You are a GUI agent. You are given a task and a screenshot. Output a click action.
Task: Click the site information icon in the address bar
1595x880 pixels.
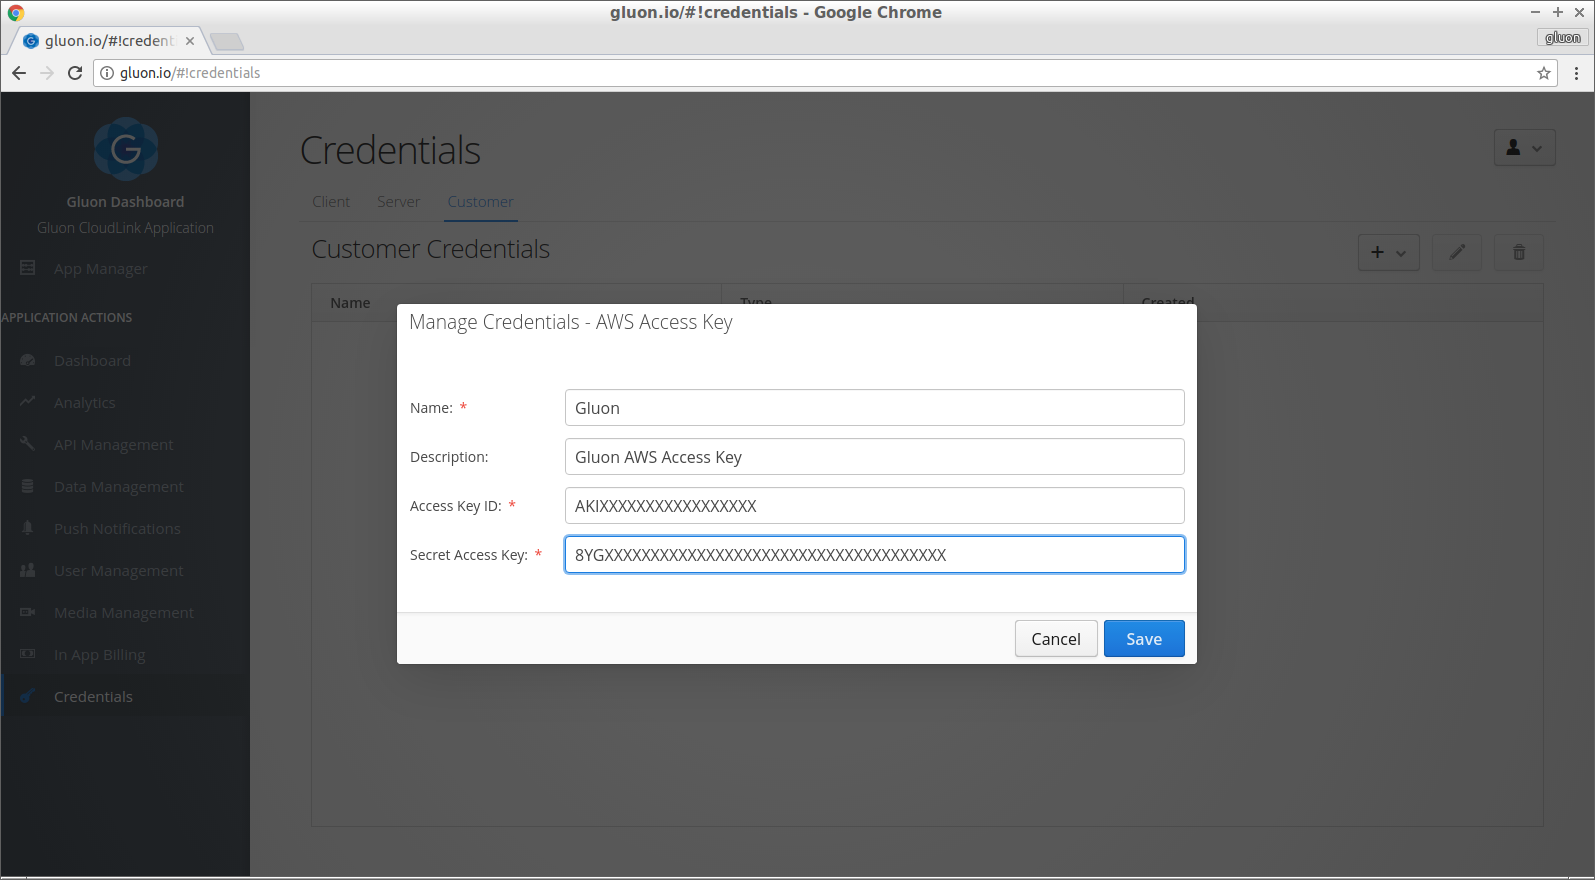tap(107, 73)
